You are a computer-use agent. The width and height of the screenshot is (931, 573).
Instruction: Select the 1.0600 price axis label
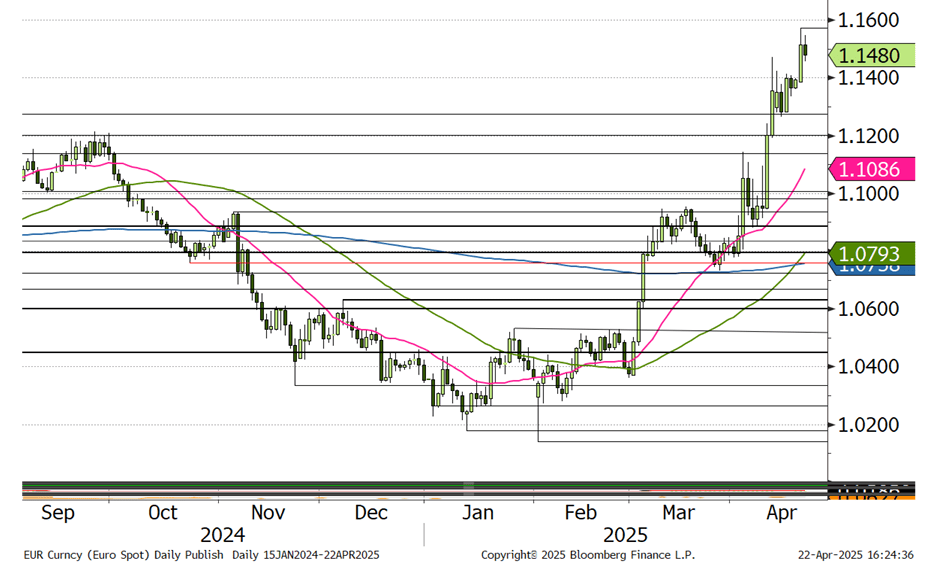(870, 309)
